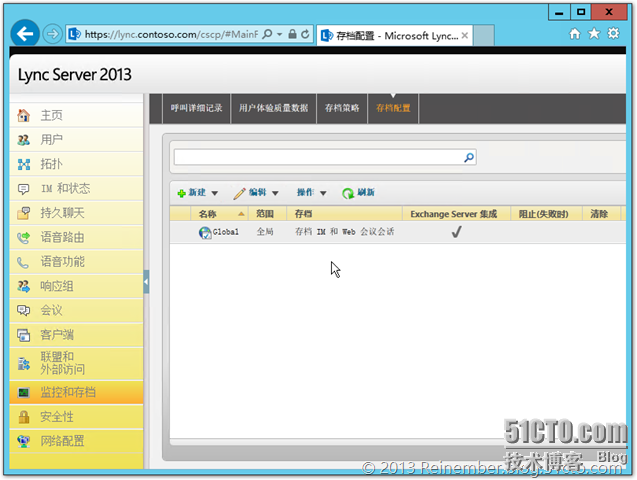Collapse the left navigation pane splitter
The image size is (637, 480).
pyautogui.click(x=146, y=283)
